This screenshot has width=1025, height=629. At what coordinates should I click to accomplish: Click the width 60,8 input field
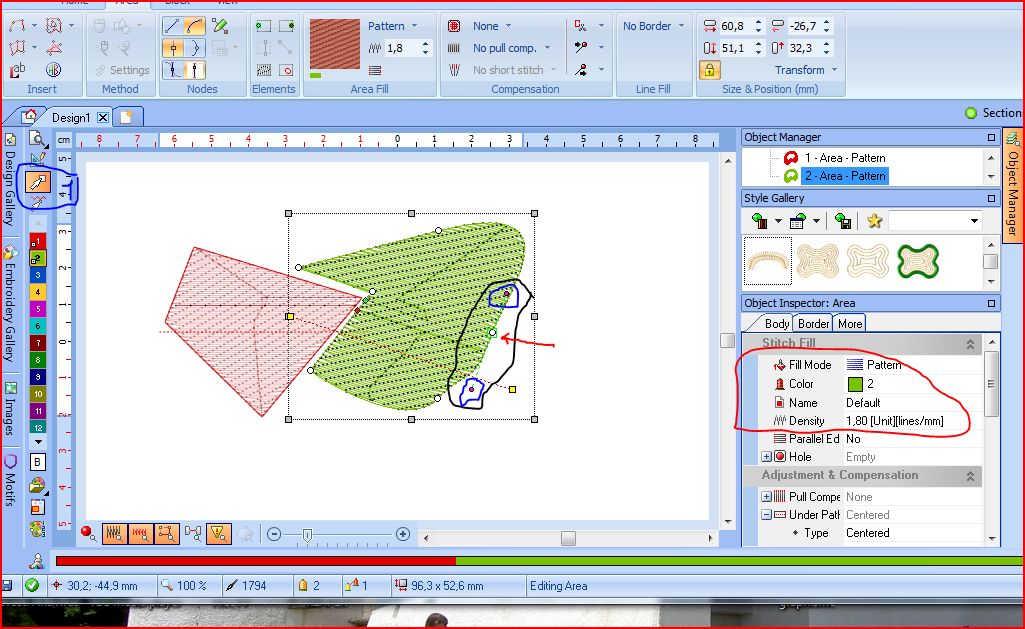point(735,26)
